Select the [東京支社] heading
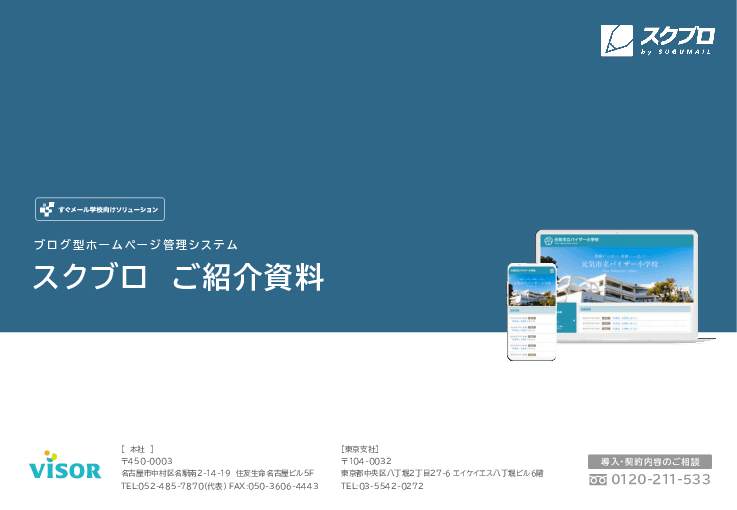The width and height of the screenshot is (737, 510). tap(360, 449)
